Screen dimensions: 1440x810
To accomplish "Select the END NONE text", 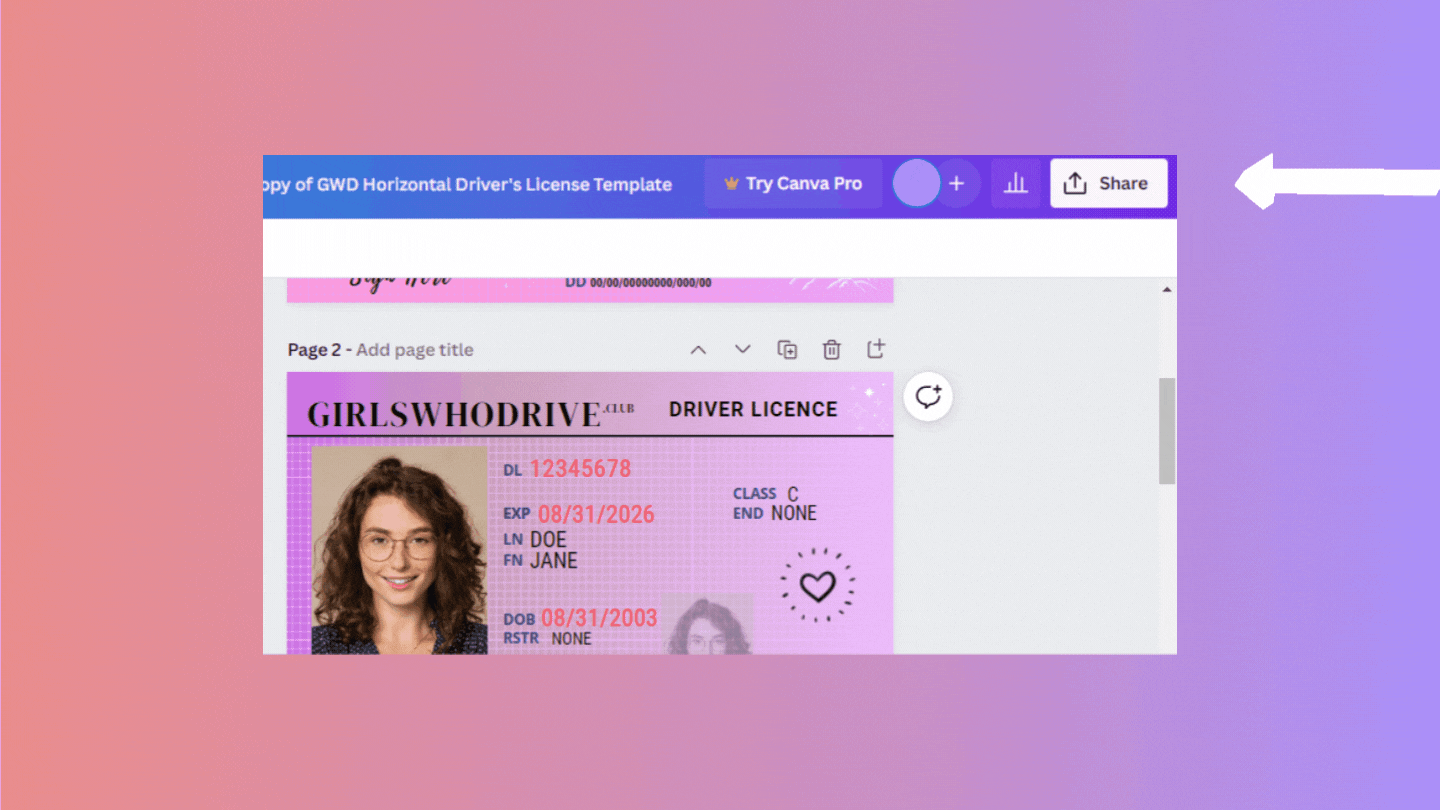I will 775,513.
